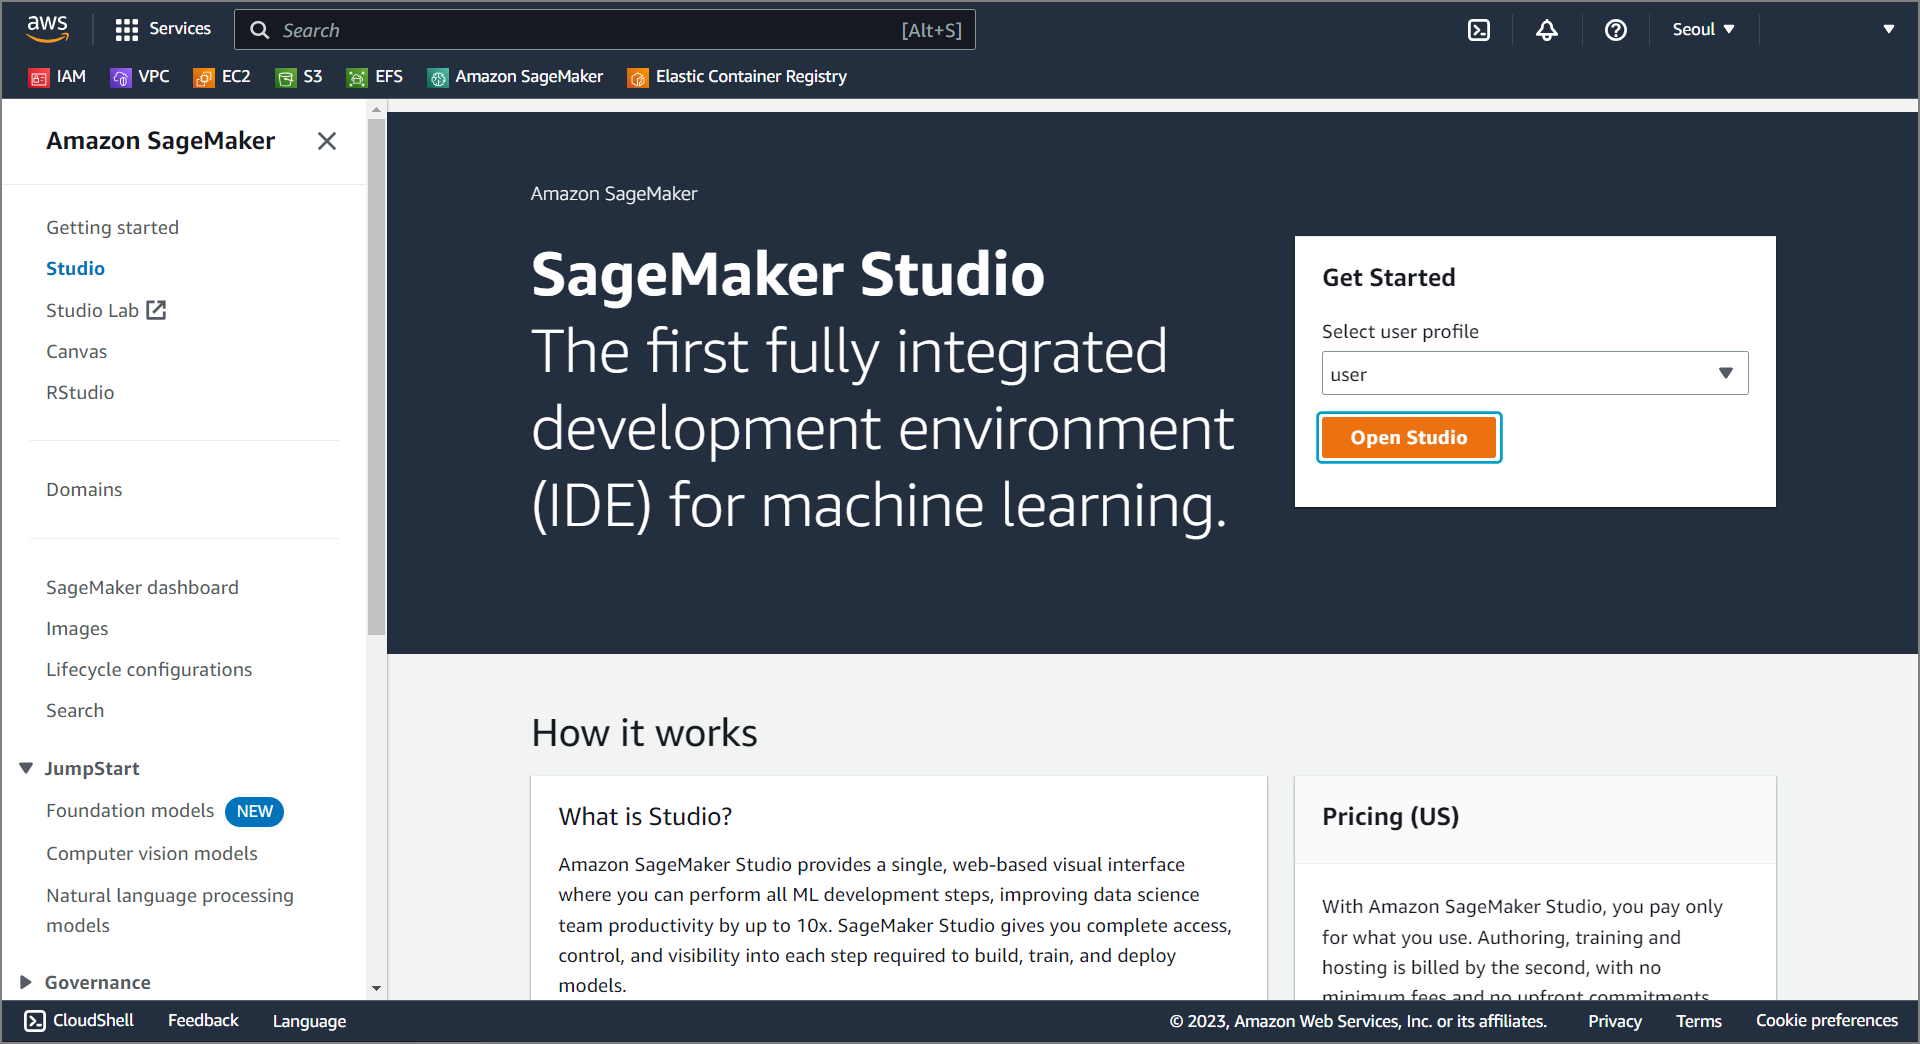Click the Amazon SageMaker breadcrumb
This screenshot has width=1920, height=1044.
pos(614,193)
